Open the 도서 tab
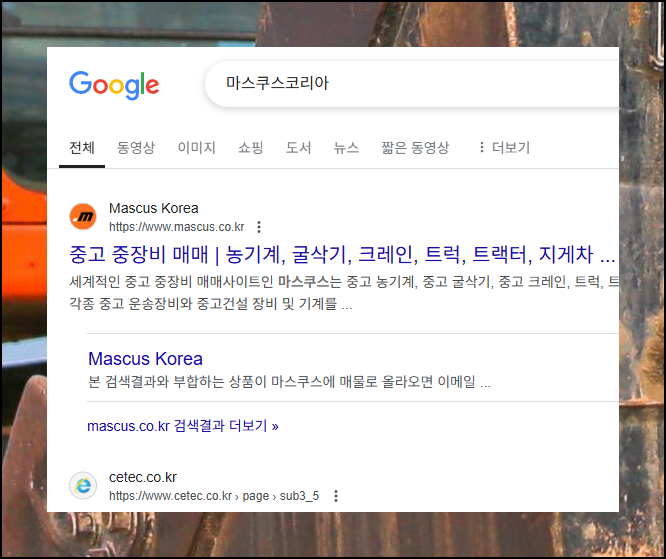Image resolution: width=666 pixels, height=559 pixels. point(299,147)
